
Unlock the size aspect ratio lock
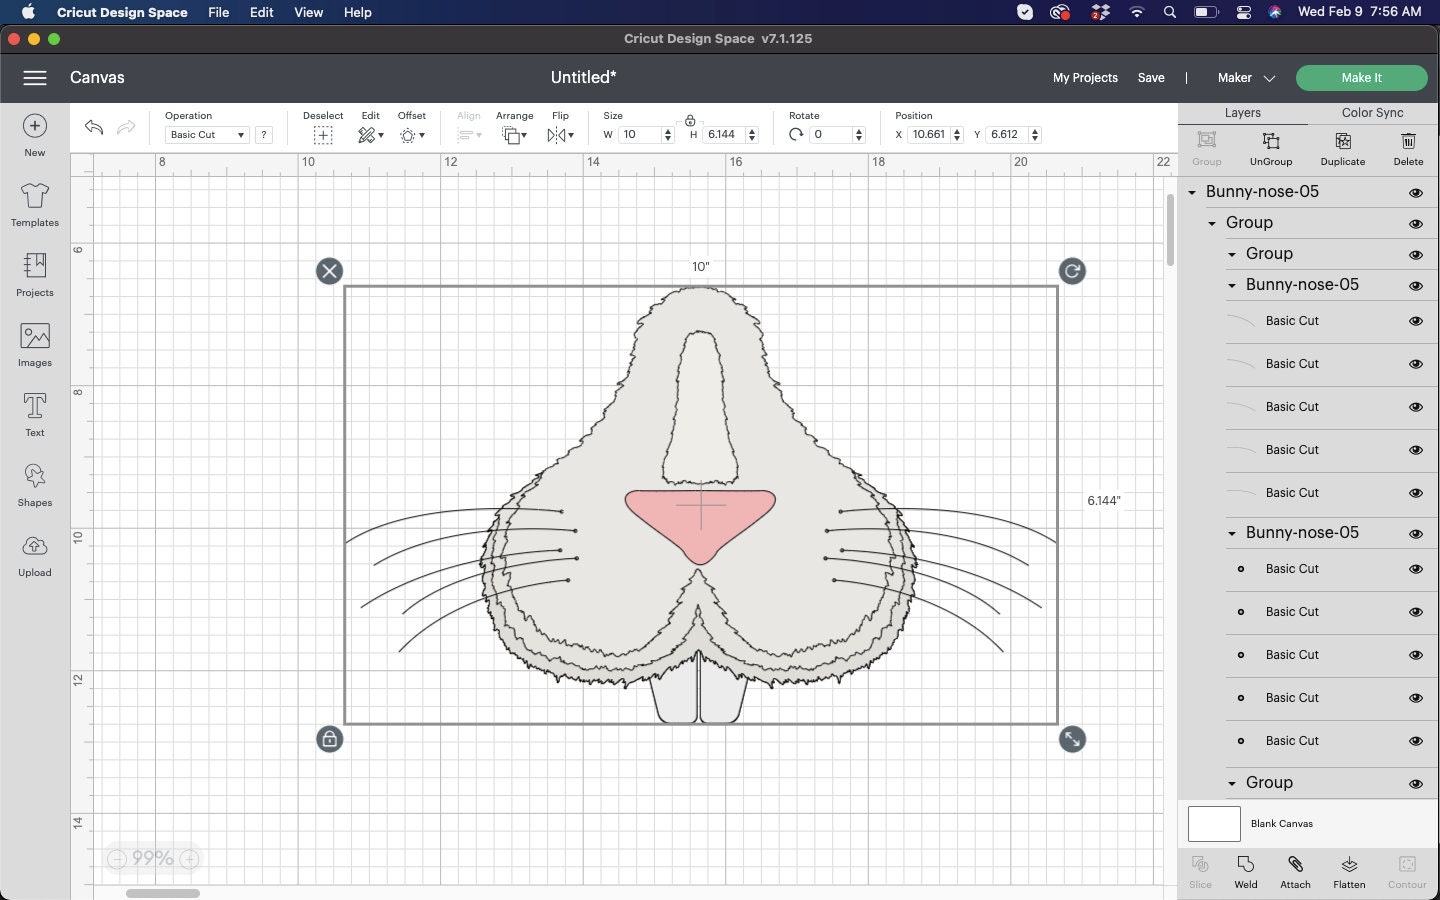(x=690, y=119)
